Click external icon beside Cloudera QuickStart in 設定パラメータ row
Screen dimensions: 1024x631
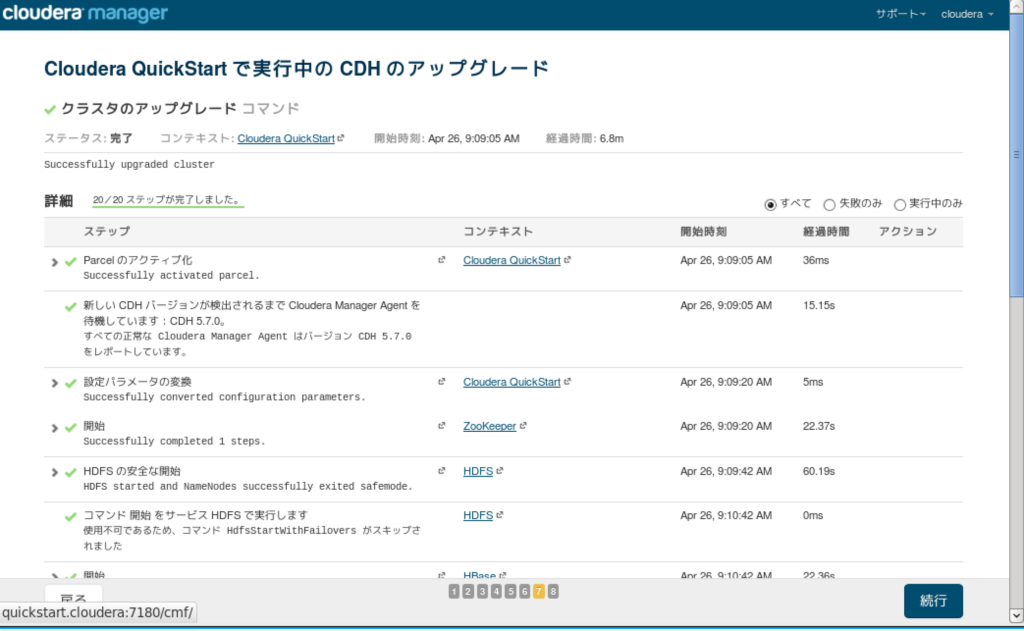coord(568,381)
